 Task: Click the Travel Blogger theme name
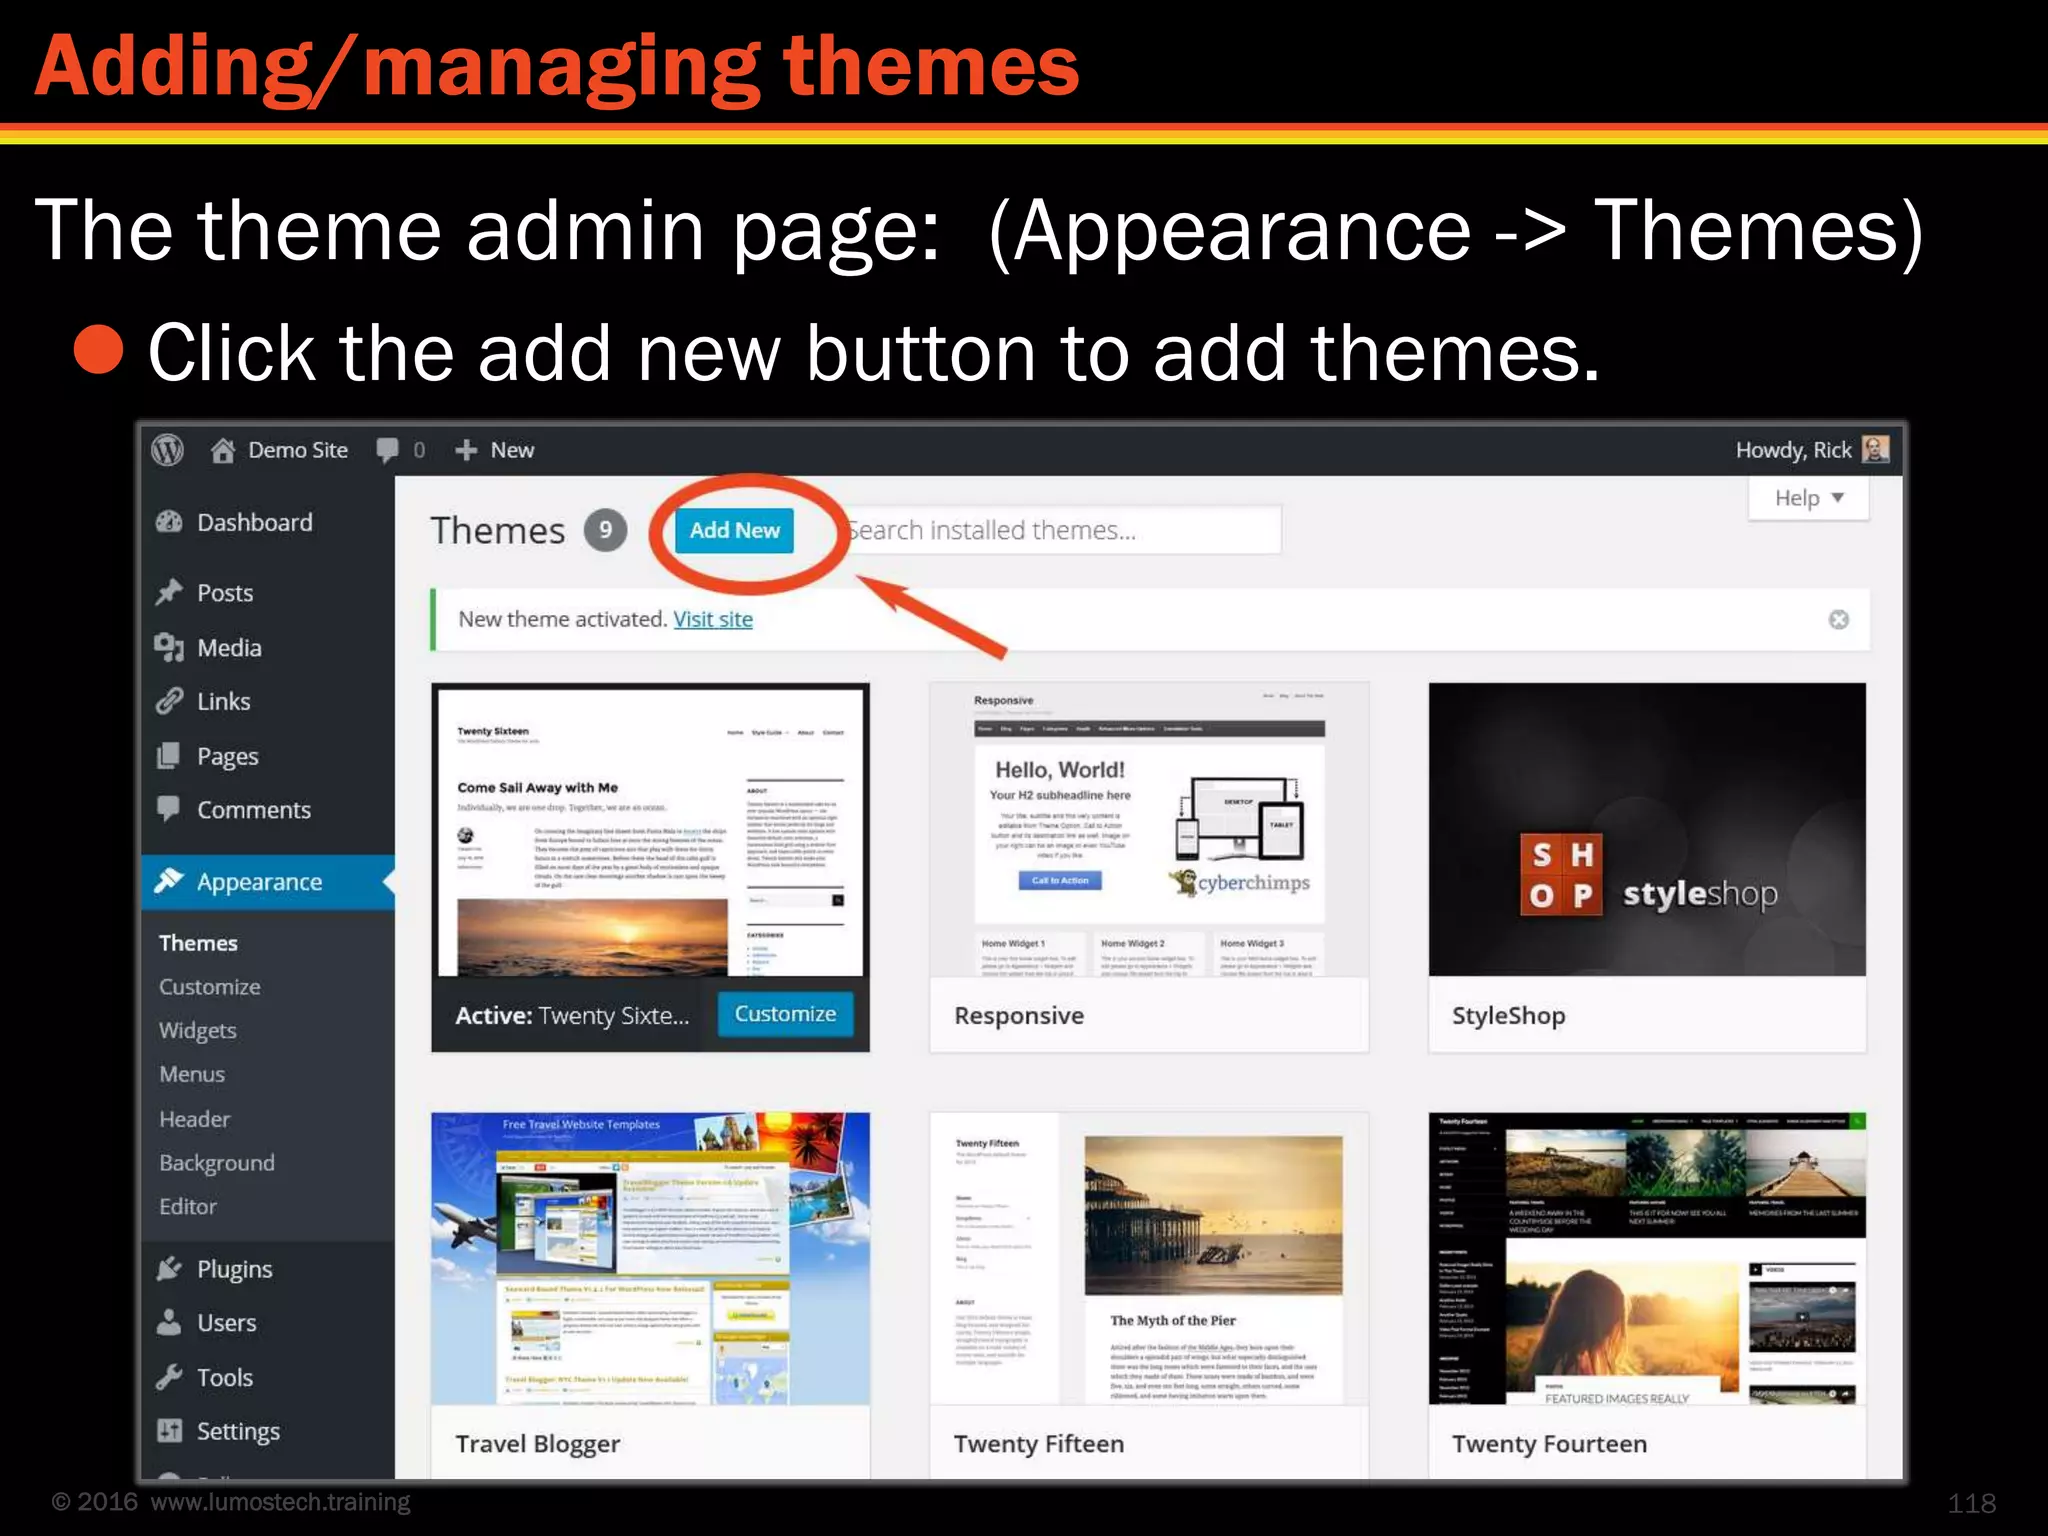pyautogui.click(x=538, y=1444)
